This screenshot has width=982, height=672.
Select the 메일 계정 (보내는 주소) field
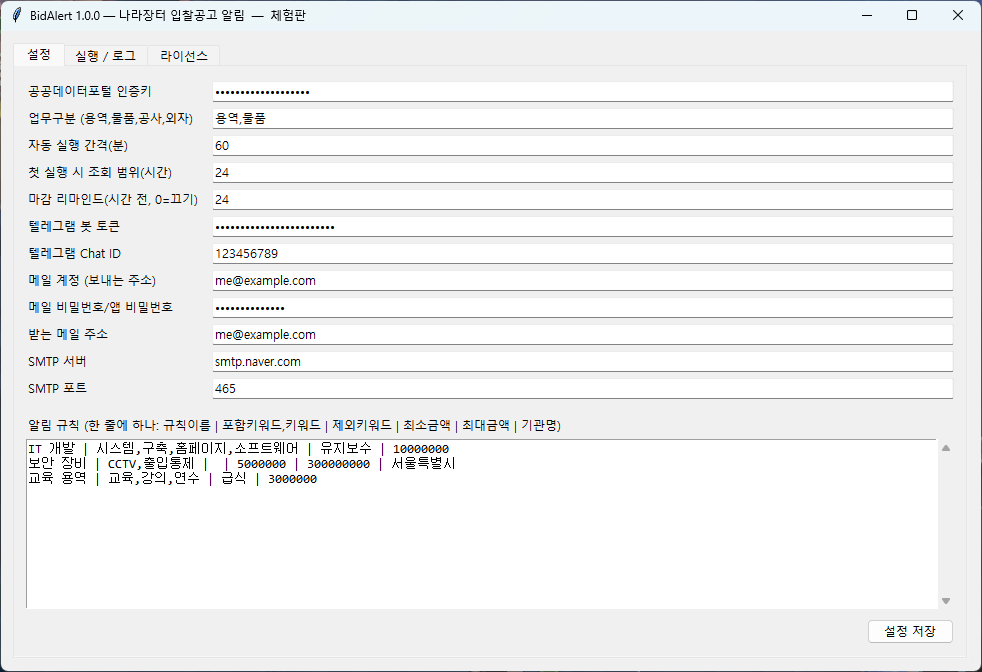click(x=582, y=281)
